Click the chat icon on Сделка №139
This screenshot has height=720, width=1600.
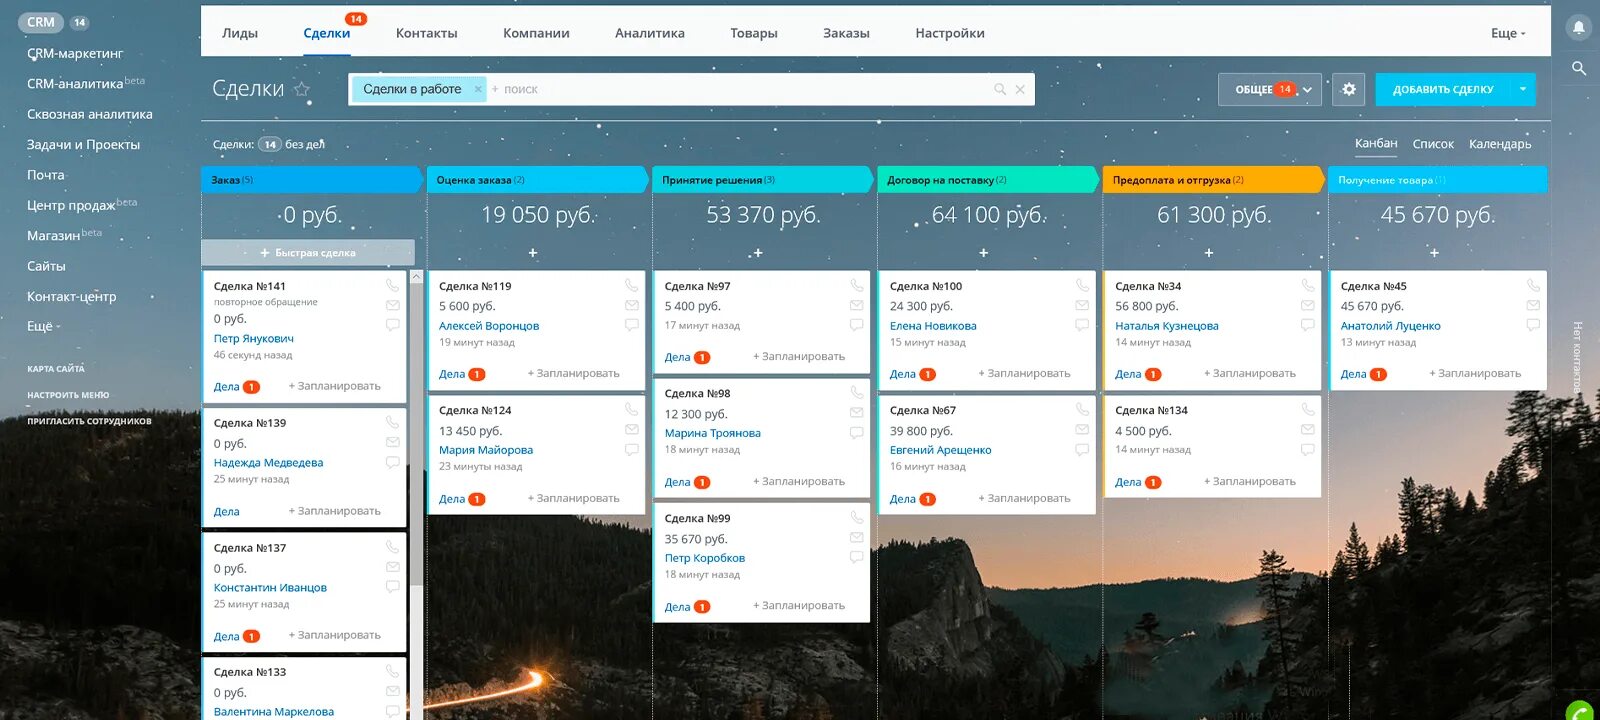[392, 462]
